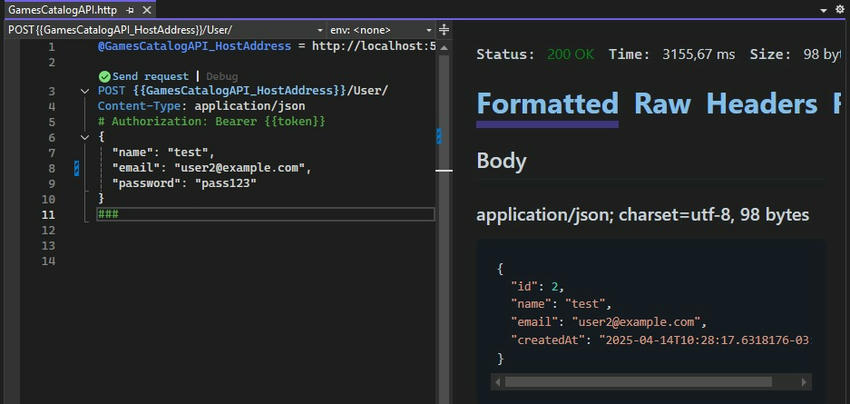Open the tab well settings gear
850x404 pixels.
(840, 10)
